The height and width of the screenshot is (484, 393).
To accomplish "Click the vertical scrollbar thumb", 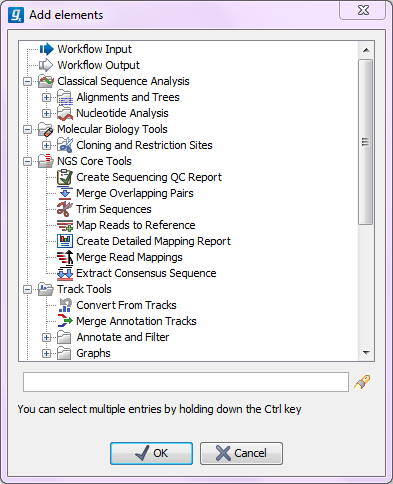I will (x=366, y=142).
